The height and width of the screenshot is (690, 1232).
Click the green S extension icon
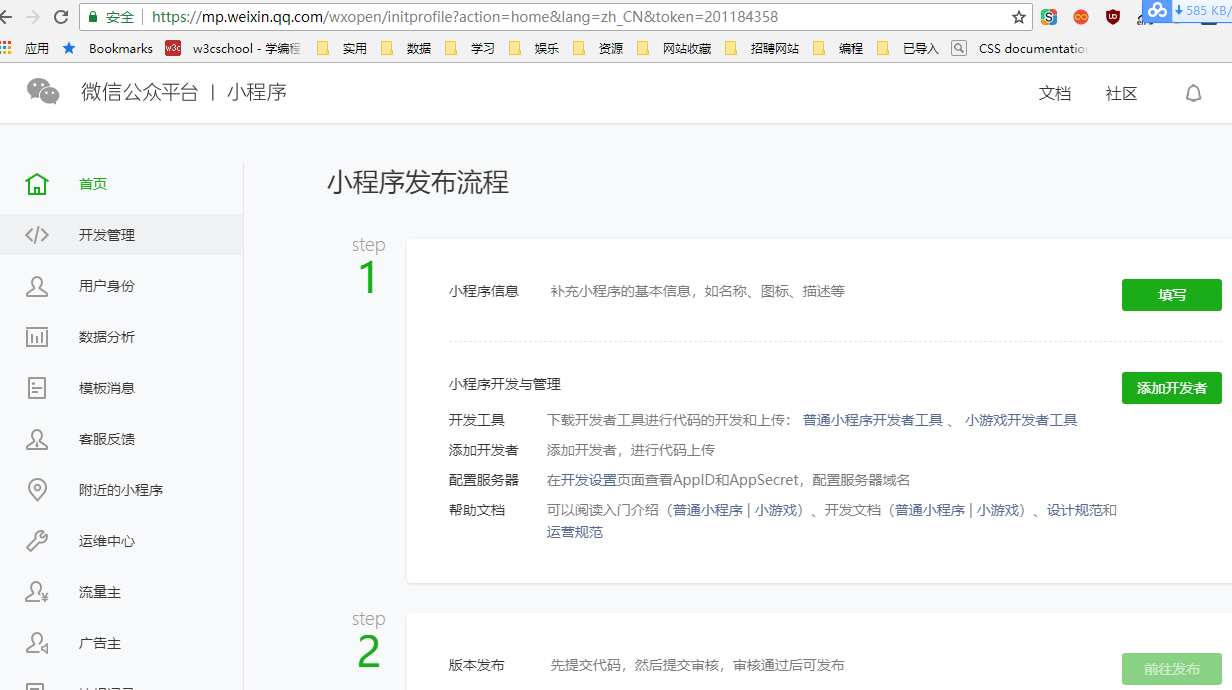(1049, 17)
